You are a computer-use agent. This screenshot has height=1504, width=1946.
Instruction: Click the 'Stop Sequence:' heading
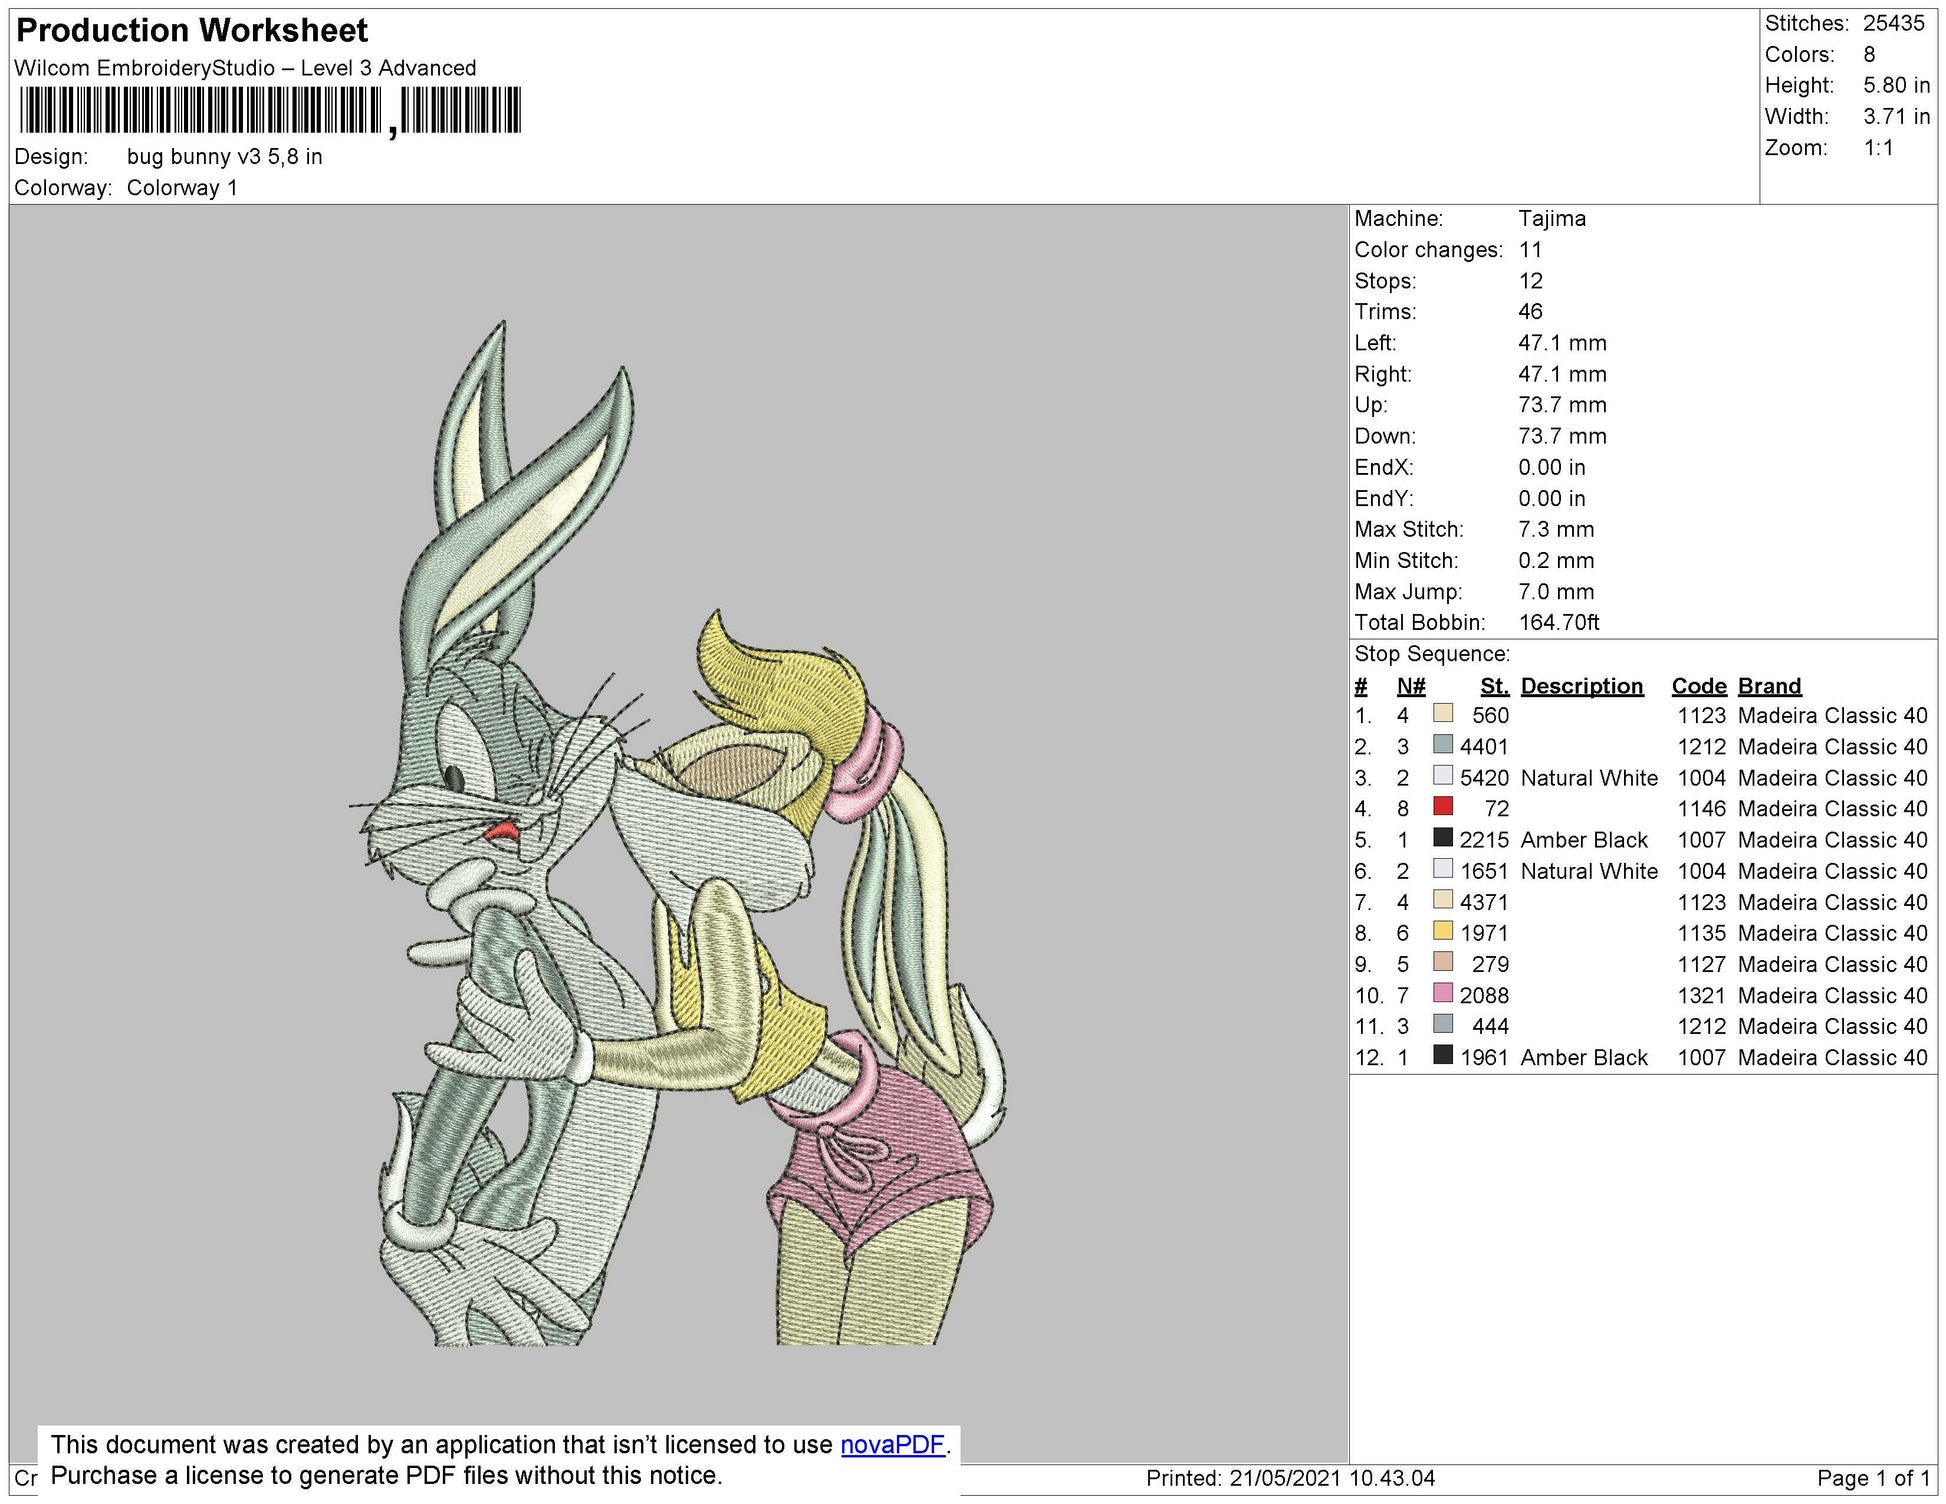tap(1432, 654)
